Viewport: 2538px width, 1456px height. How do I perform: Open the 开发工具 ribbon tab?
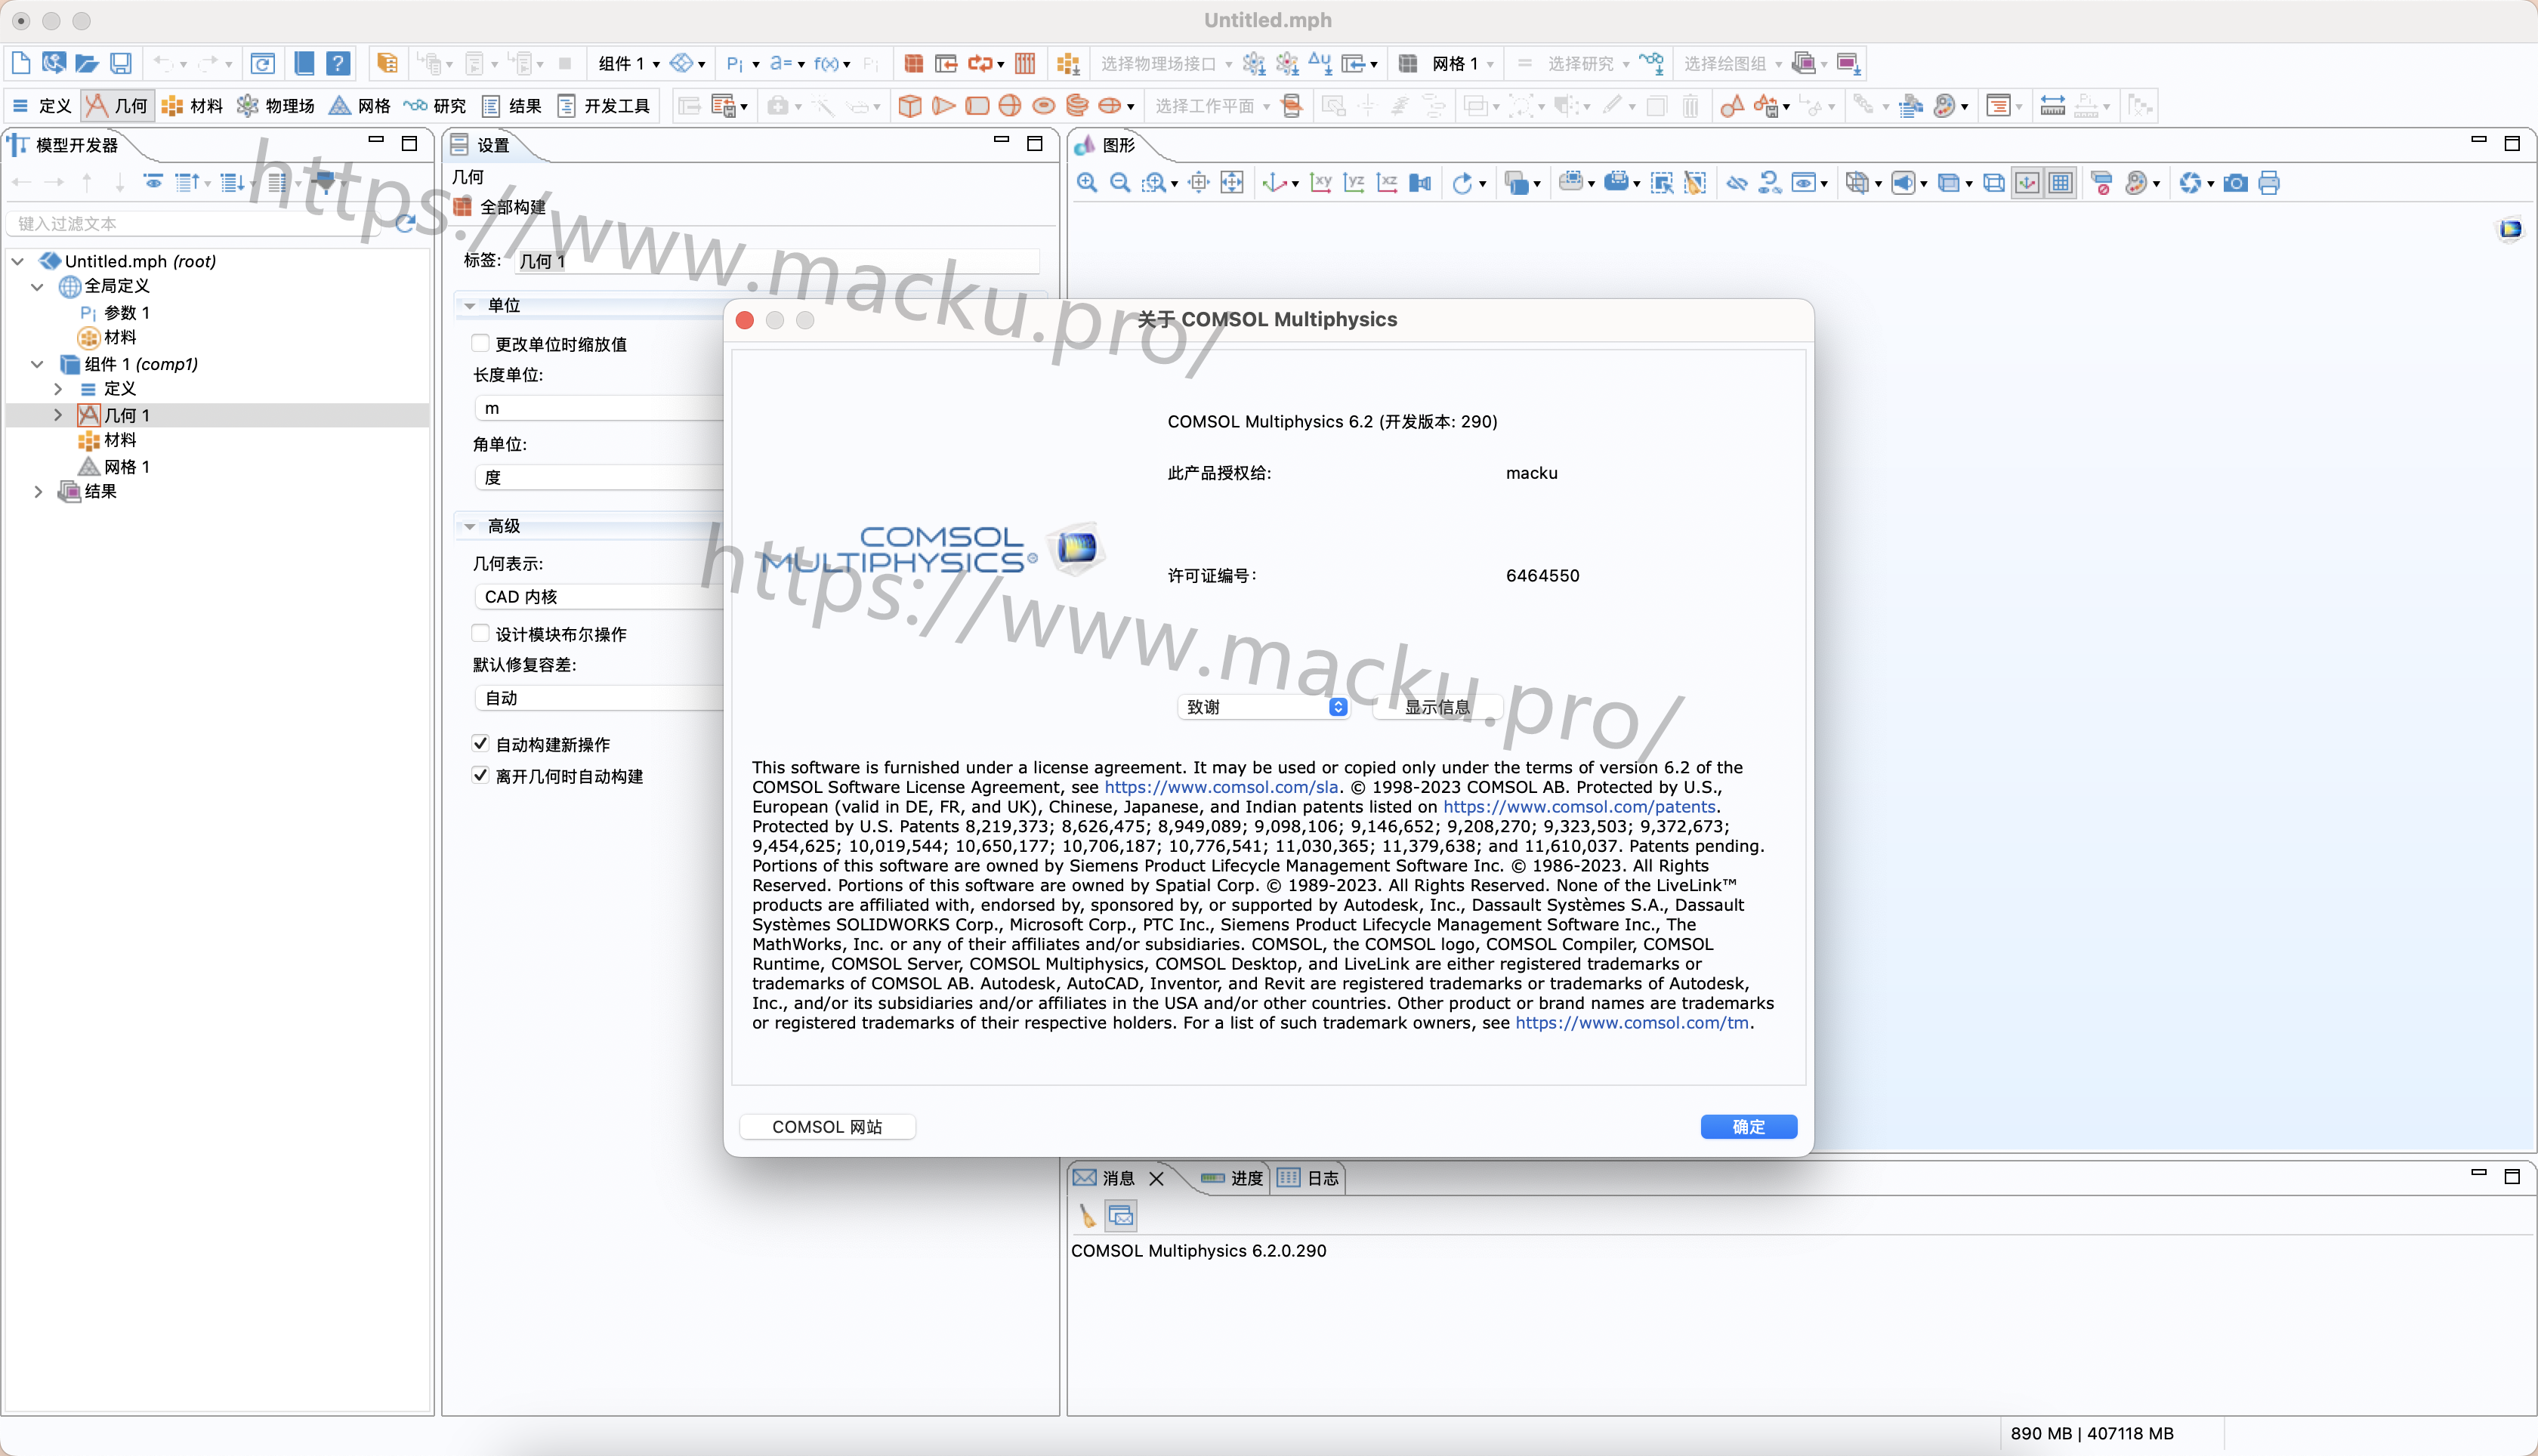pyautogui.click(x=604, y=106)
